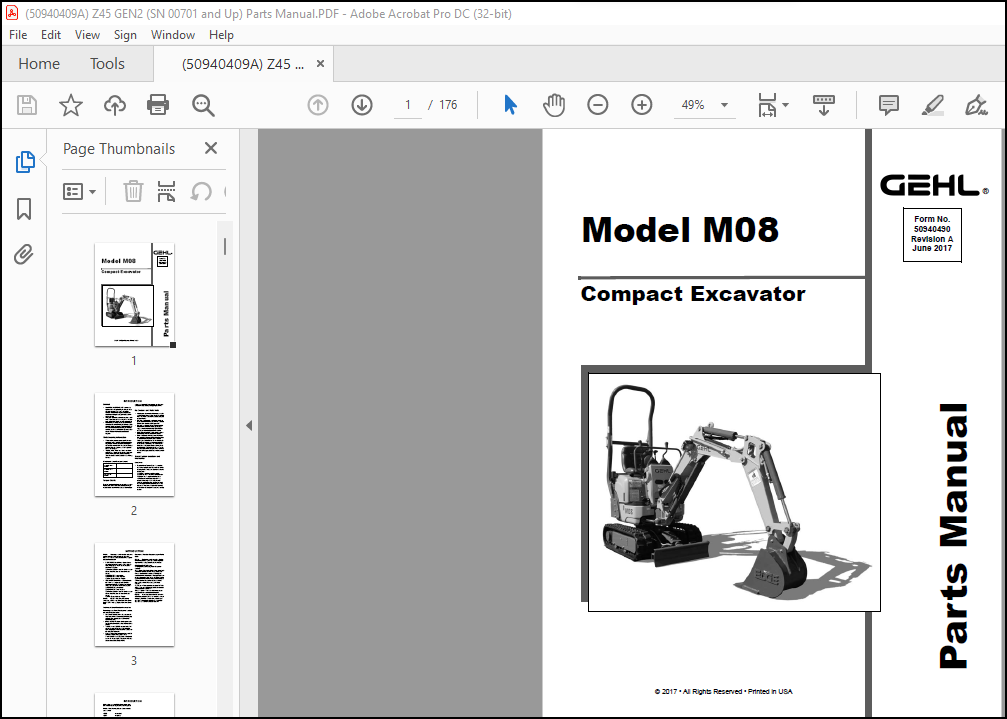Rotate page counterclockwise icon

coord(201,191)
